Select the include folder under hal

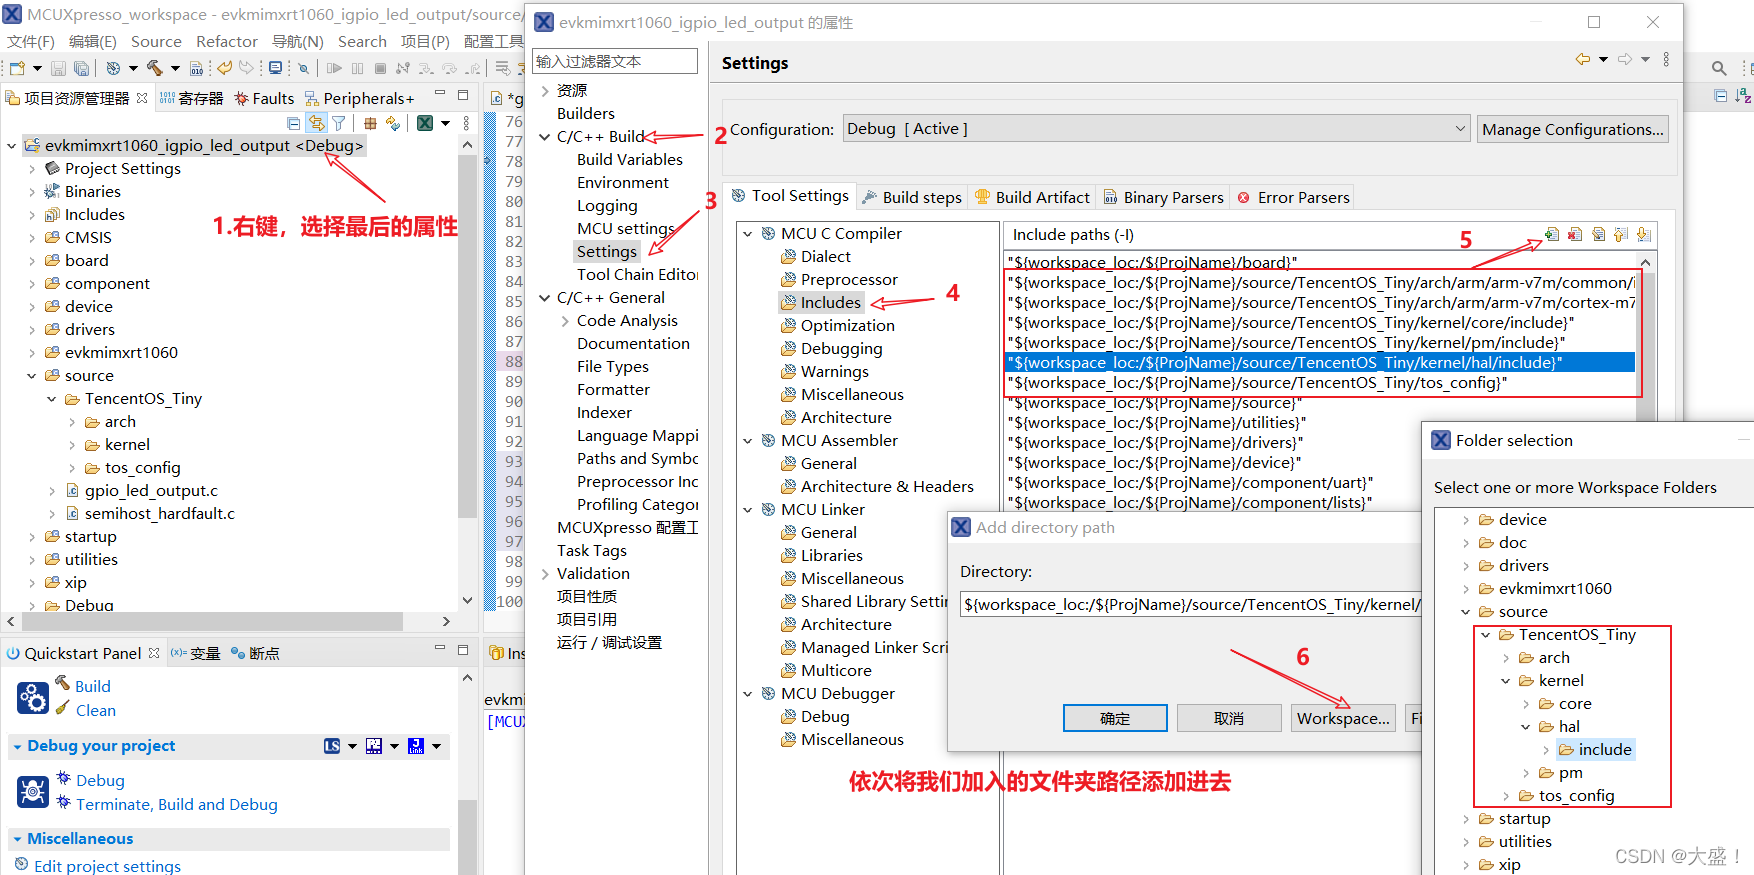[1595, 750]
